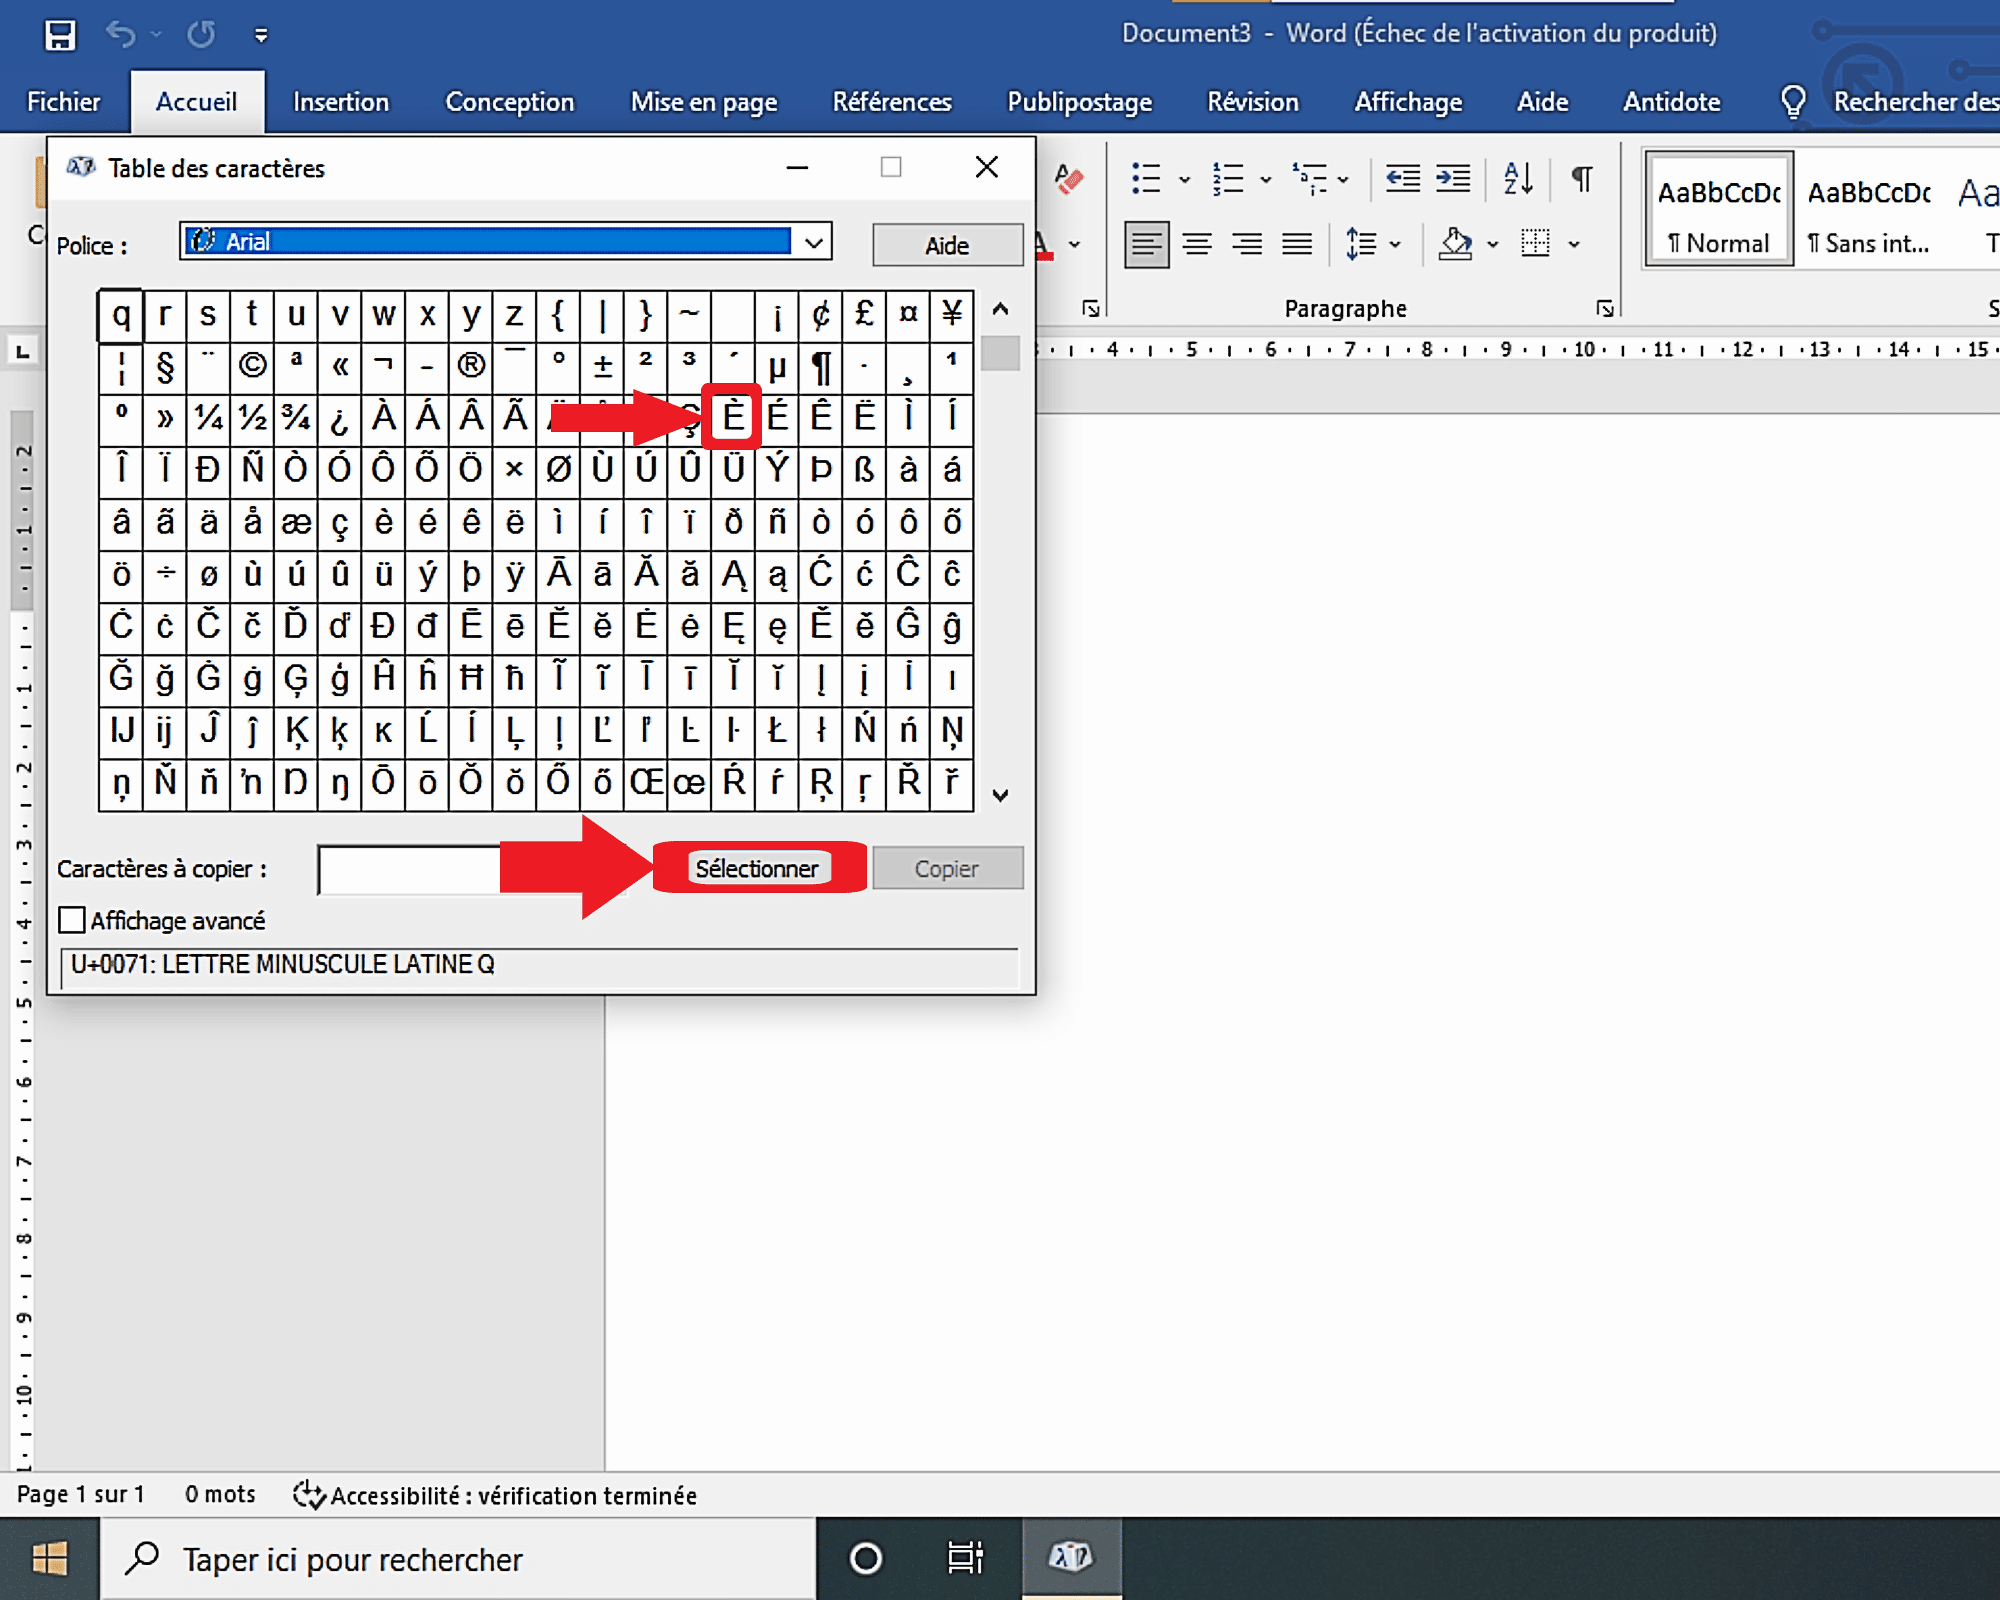Click the accessibility check status icon

click(x=309, y=1495)
